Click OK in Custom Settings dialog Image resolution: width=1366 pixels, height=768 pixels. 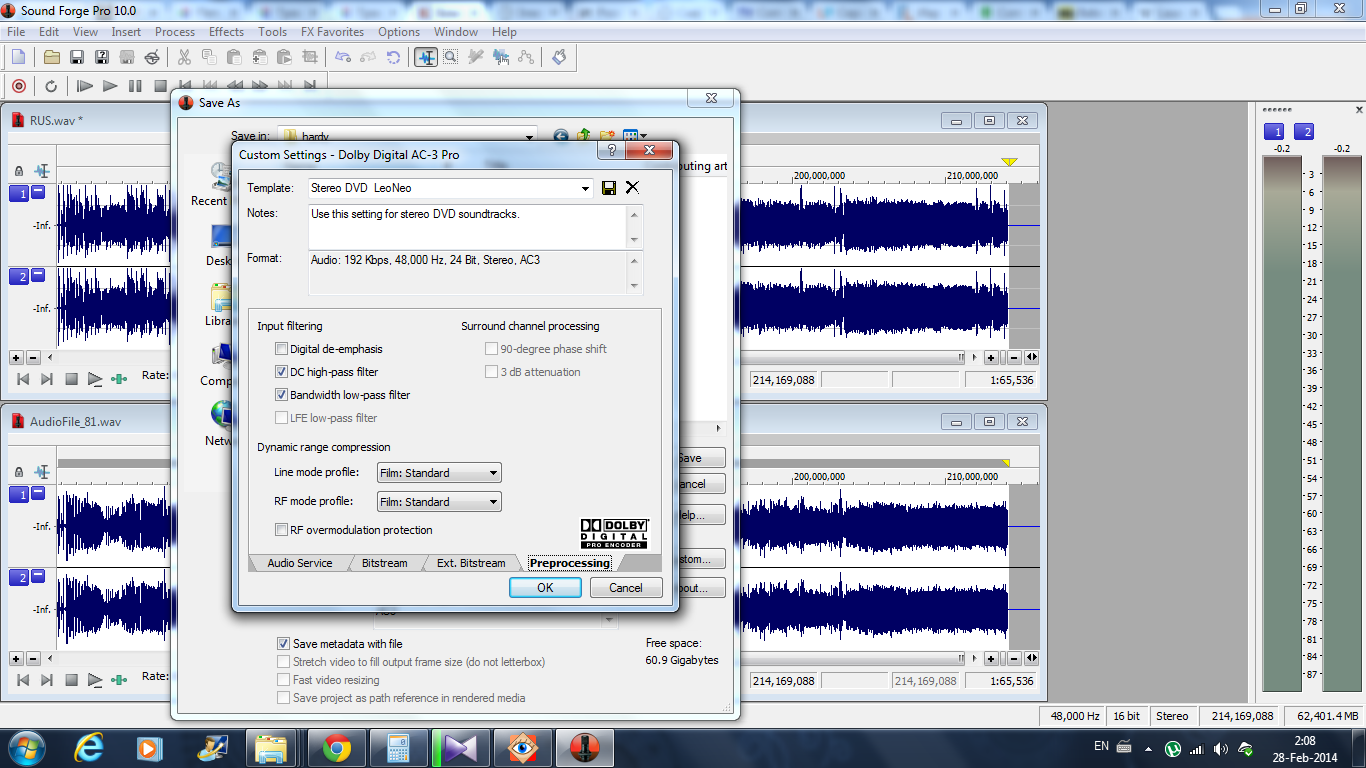click(x=545, y=588)
